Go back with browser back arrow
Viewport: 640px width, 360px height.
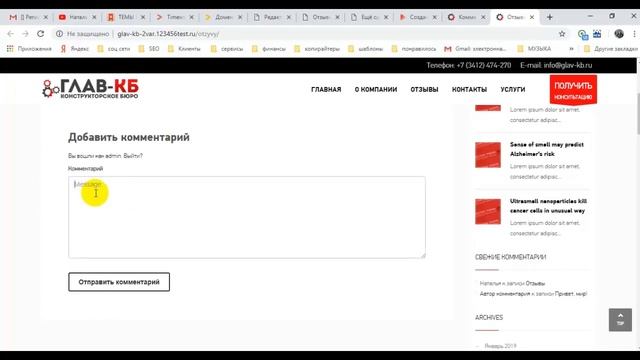pyautogui.click(x=11, y=34)
